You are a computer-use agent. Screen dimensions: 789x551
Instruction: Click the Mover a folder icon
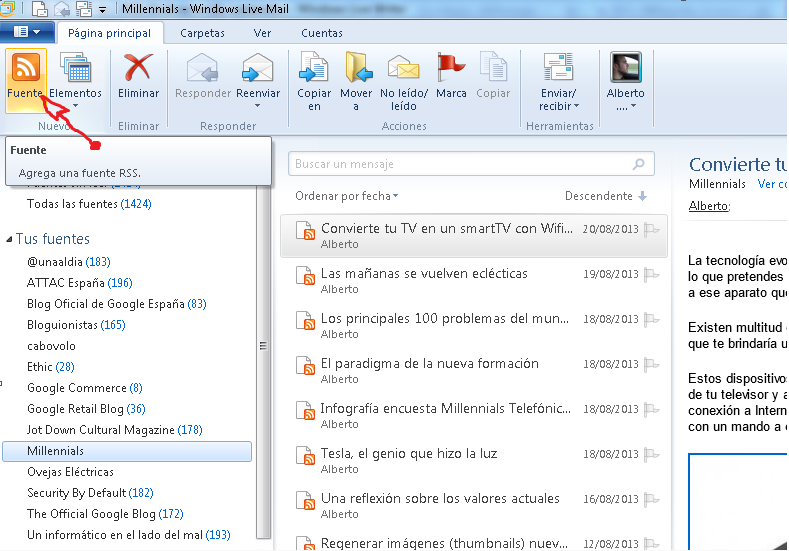pyautogui.click(x=358, y=67)
